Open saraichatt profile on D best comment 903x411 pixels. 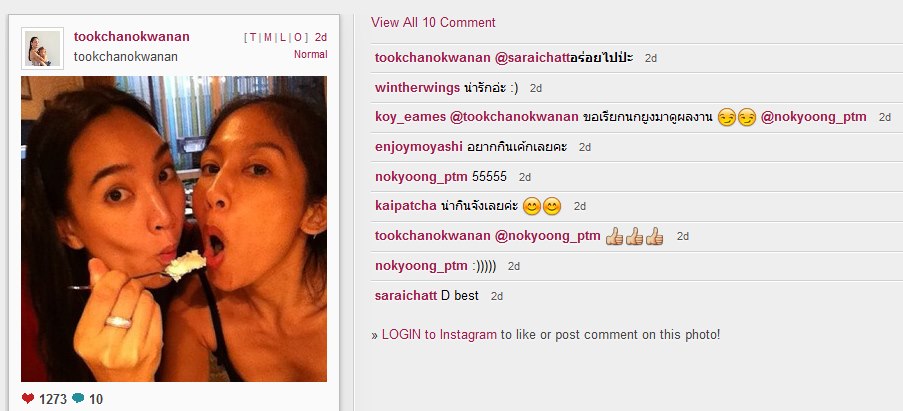(406, 296)
